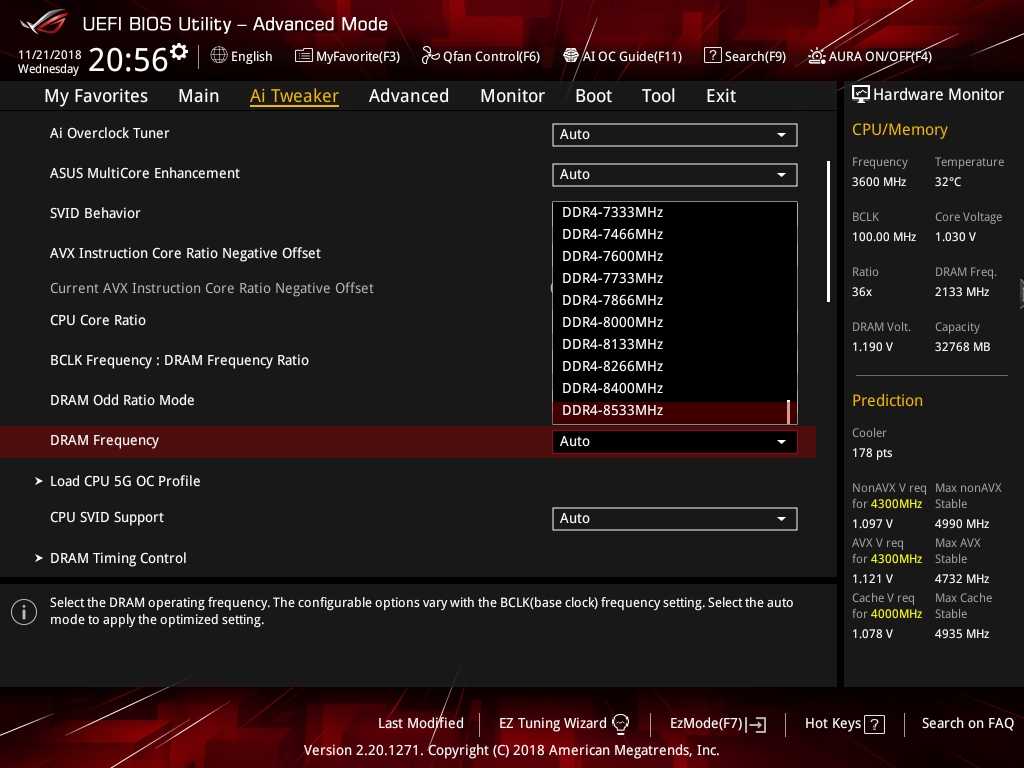Open Search(F9) question mark icon
1024x768 pixels.
click(712, 56)
